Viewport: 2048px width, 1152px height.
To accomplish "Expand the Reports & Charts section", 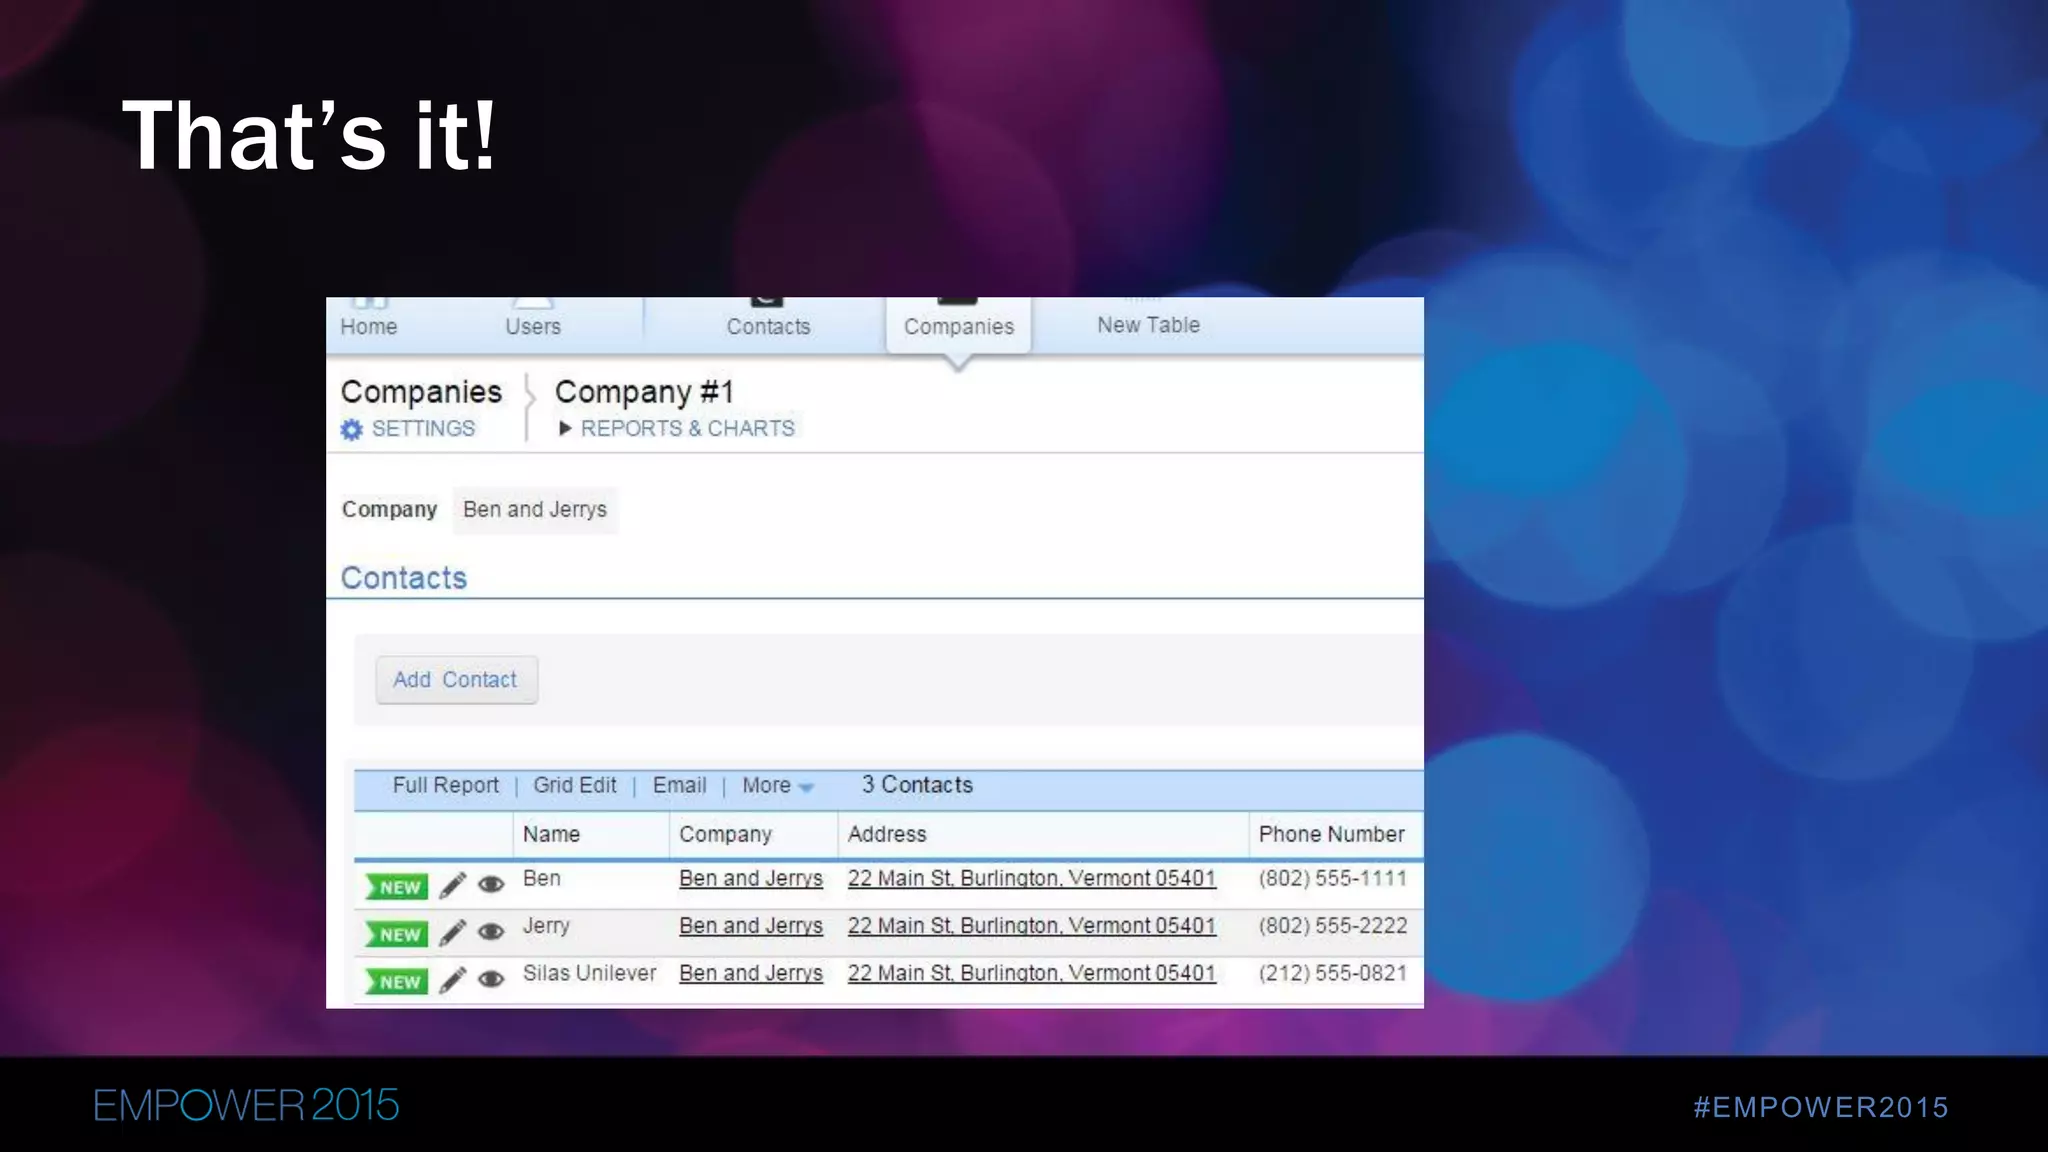I will click(677, 429).
